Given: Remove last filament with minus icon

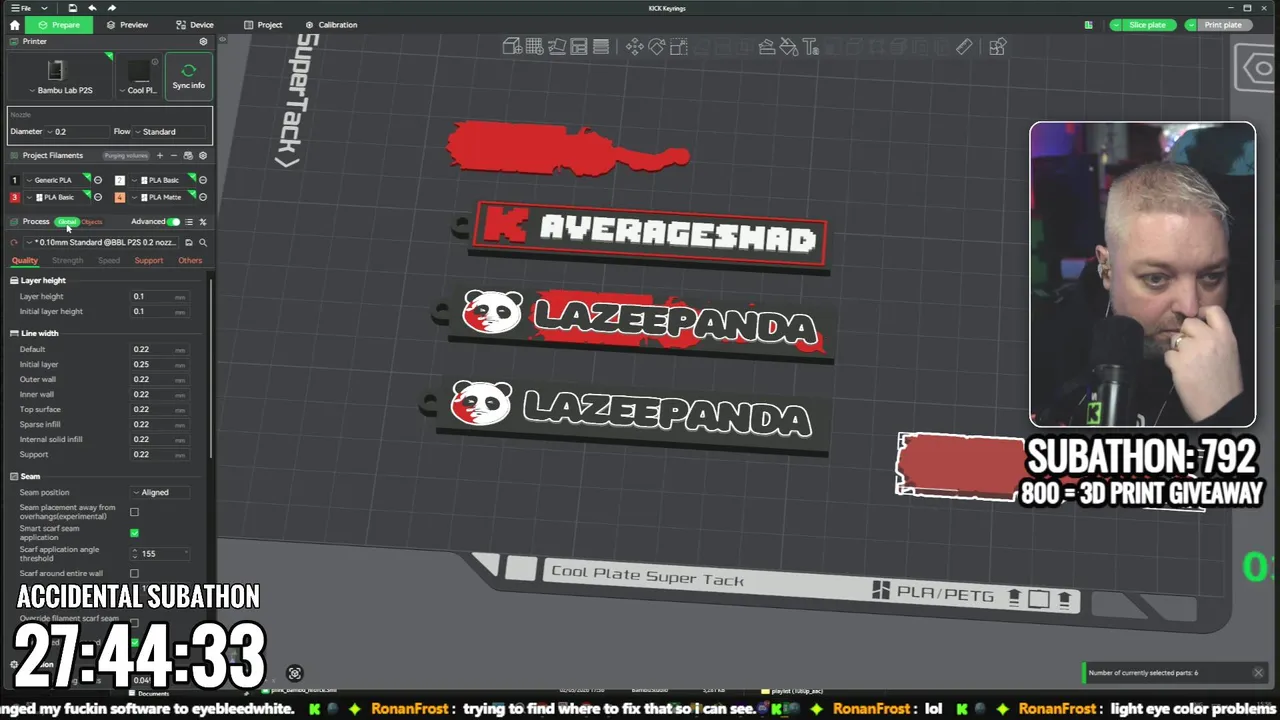Looking at the screenshot, I should (x=173, y=155).
